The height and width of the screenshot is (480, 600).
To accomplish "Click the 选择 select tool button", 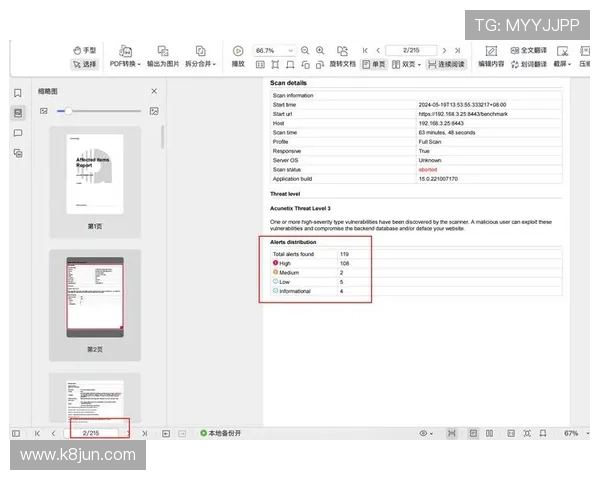I will coord(84,64).
